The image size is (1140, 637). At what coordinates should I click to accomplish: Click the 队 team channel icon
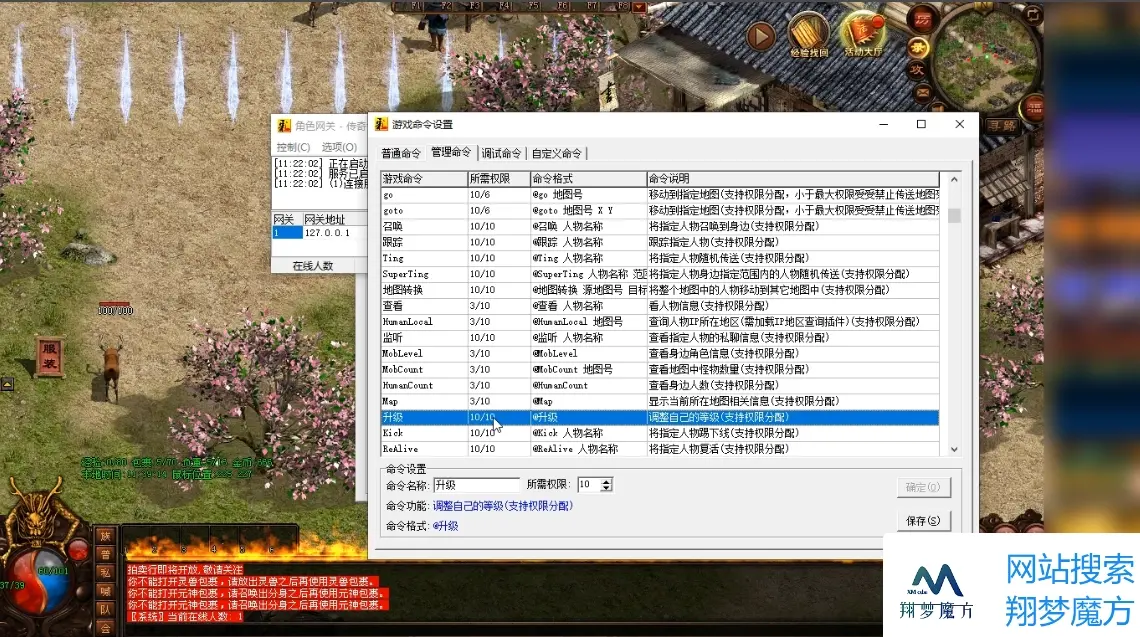[x=105, y=609]
